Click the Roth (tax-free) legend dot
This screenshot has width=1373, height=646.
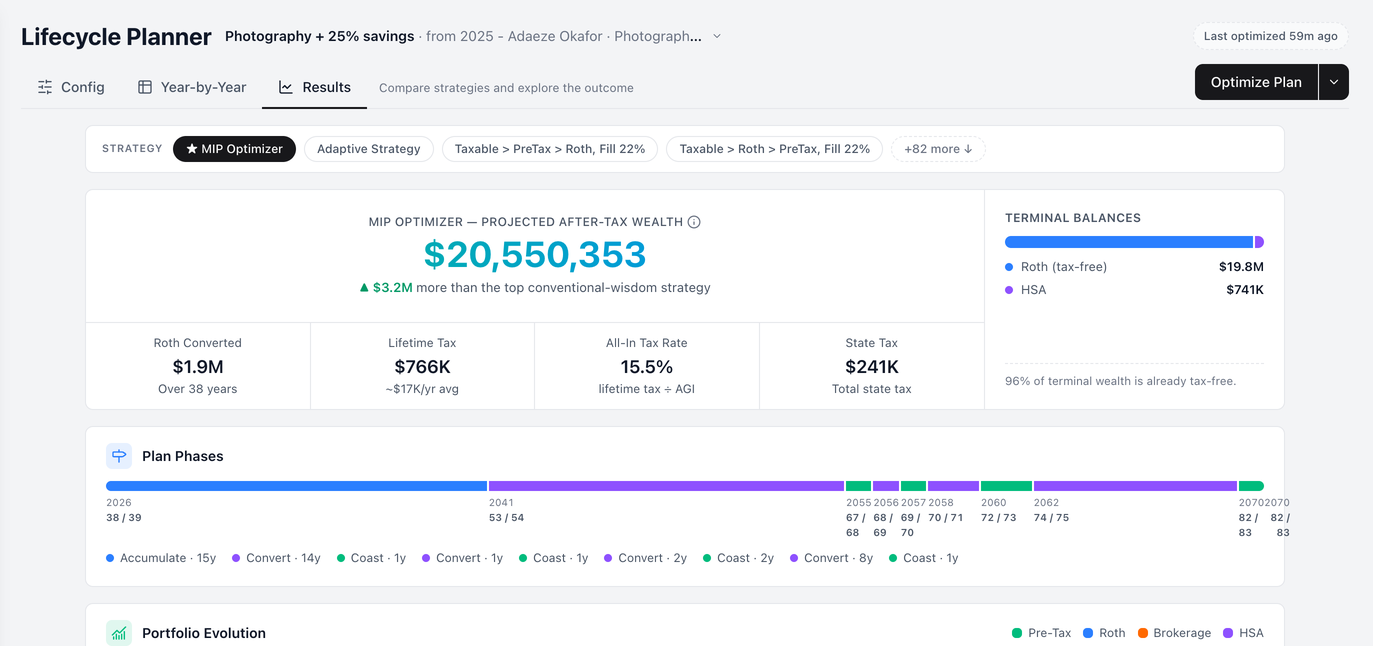pyautogui.click(x=1009, y=267)
